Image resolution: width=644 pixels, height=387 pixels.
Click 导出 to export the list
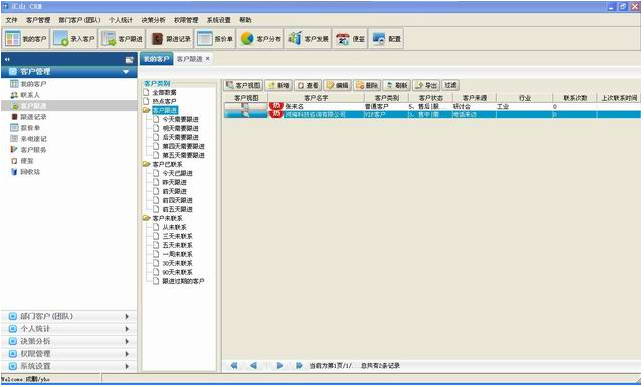(426, 85)
